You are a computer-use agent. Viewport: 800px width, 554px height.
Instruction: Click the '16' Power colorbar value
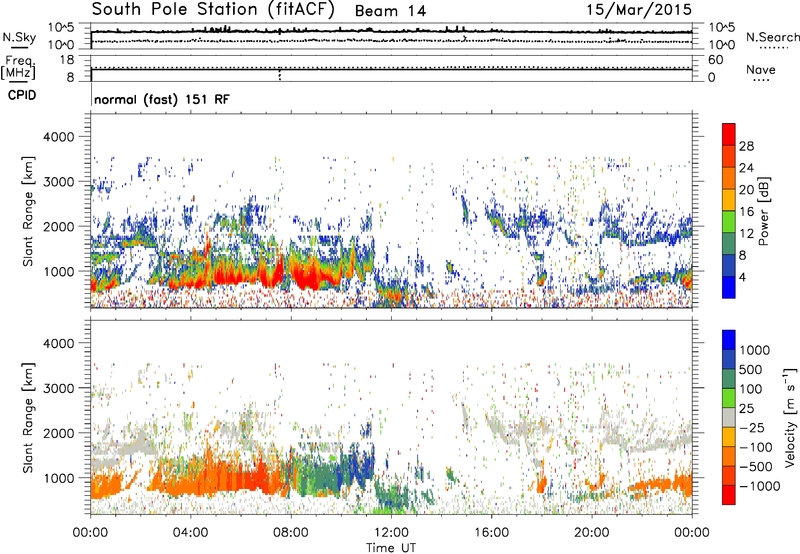pos(746,212)
